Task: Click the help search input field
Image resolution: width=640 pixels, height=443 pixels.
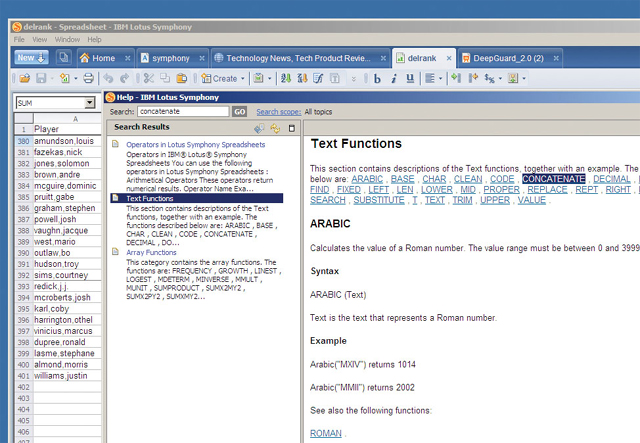Action: 183,111
